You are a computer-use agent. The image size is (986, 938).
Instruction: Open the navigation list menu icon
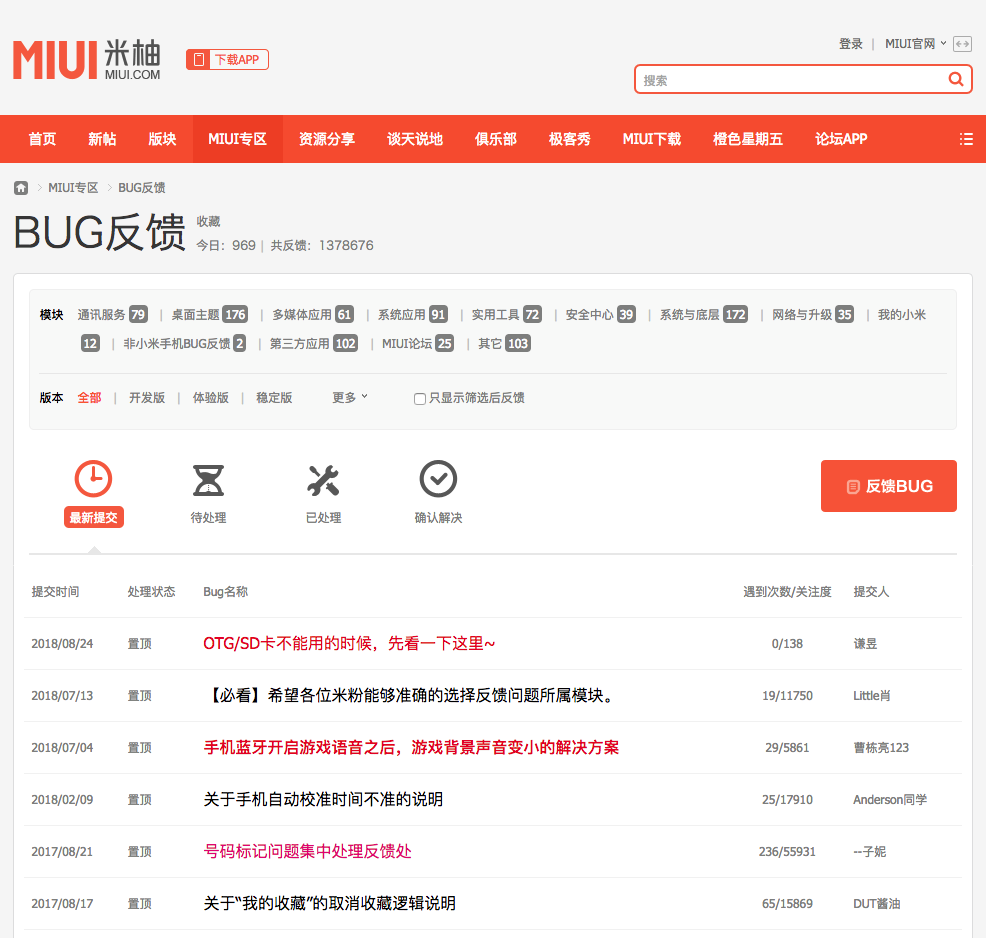967,139
